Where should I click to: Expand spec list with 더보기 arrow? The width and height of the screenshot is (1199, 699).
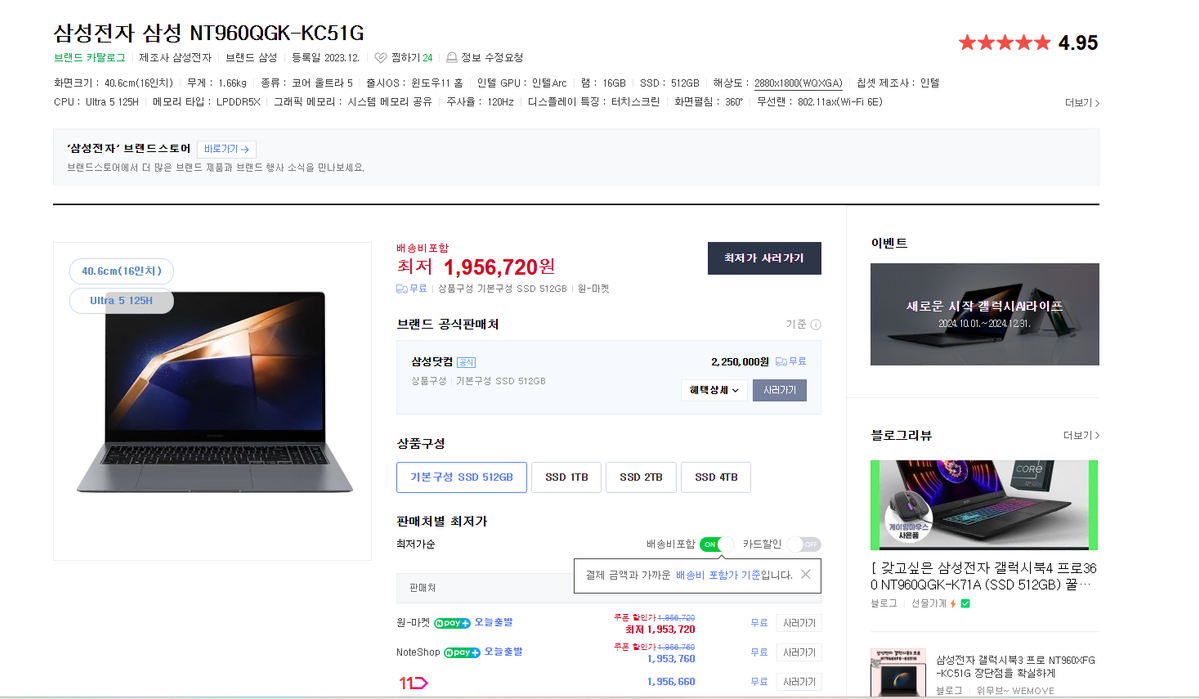tap(1082, 103)
